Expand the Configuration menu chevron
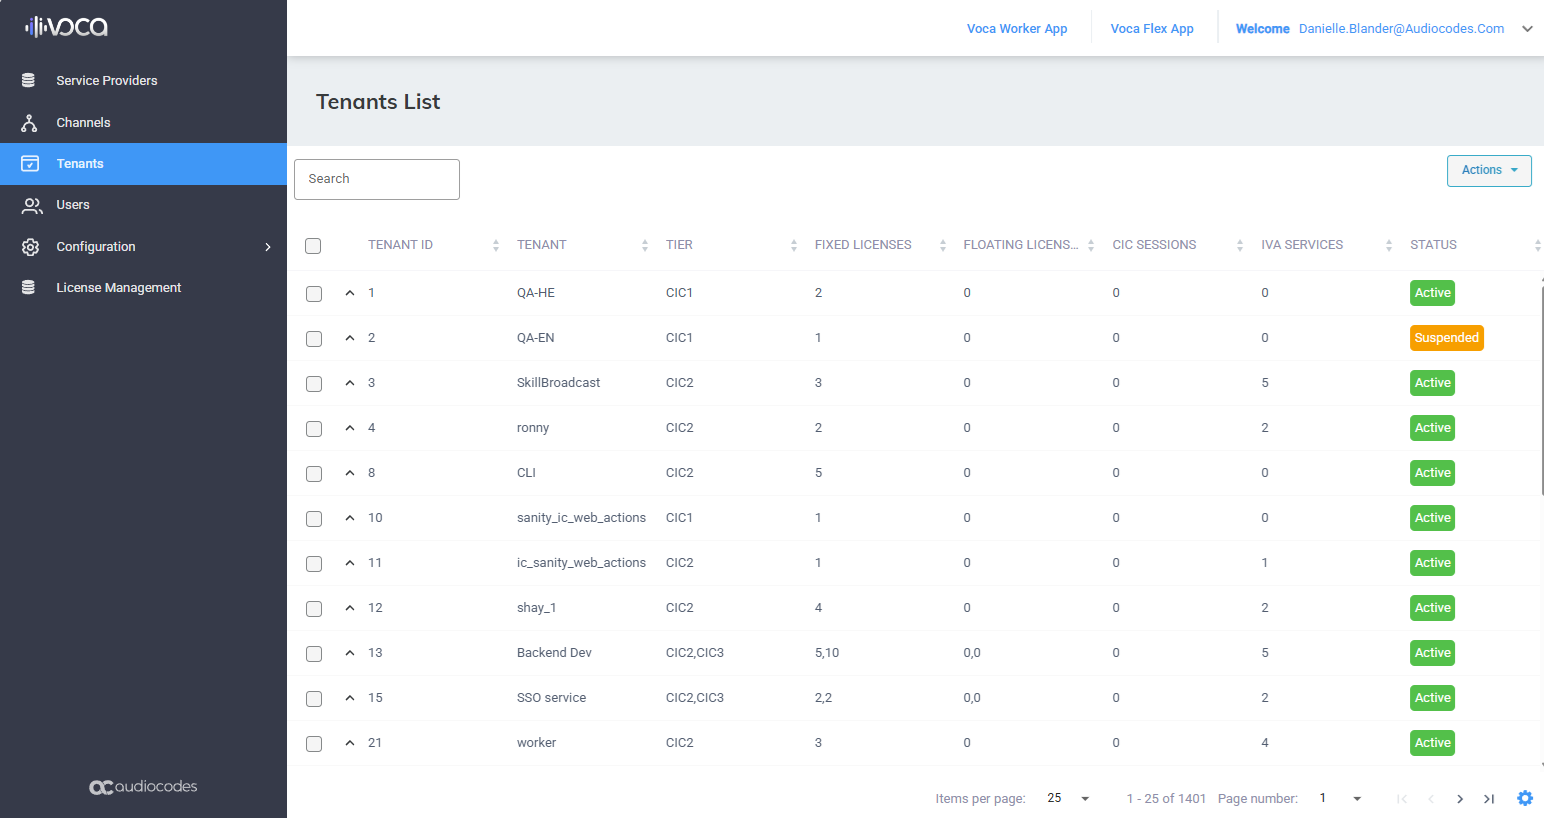Screen dimensions: 1544x818 coord(267,247)
